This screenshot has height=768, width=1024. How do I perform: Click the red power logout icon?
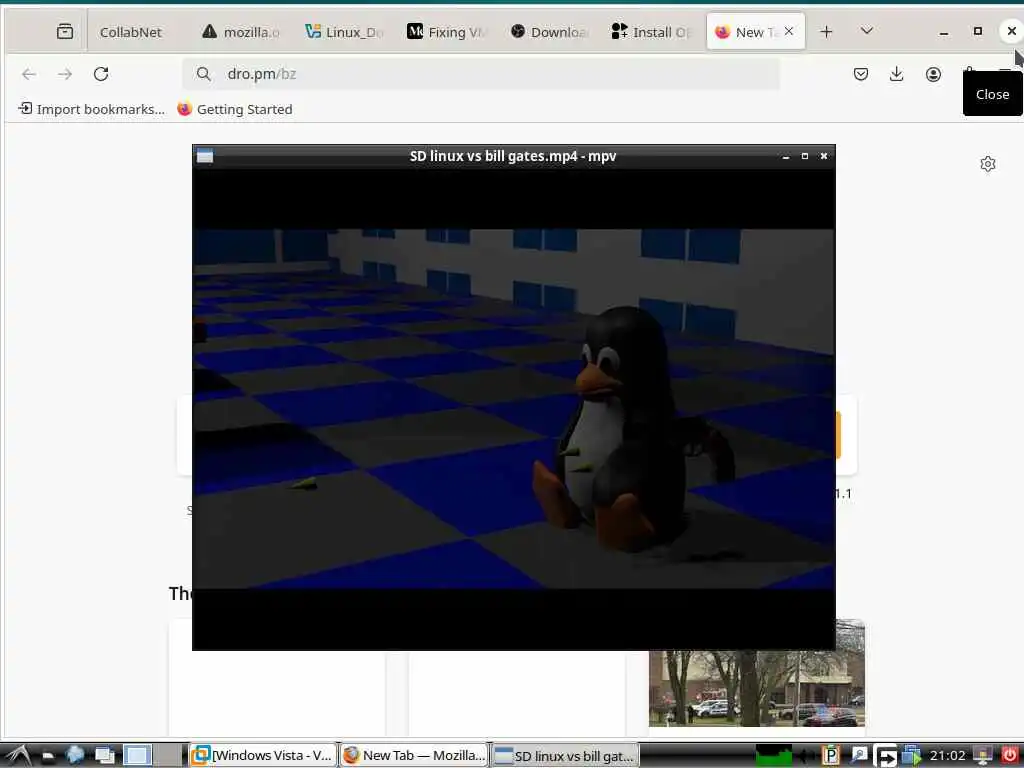click(x=1010, y=756)
